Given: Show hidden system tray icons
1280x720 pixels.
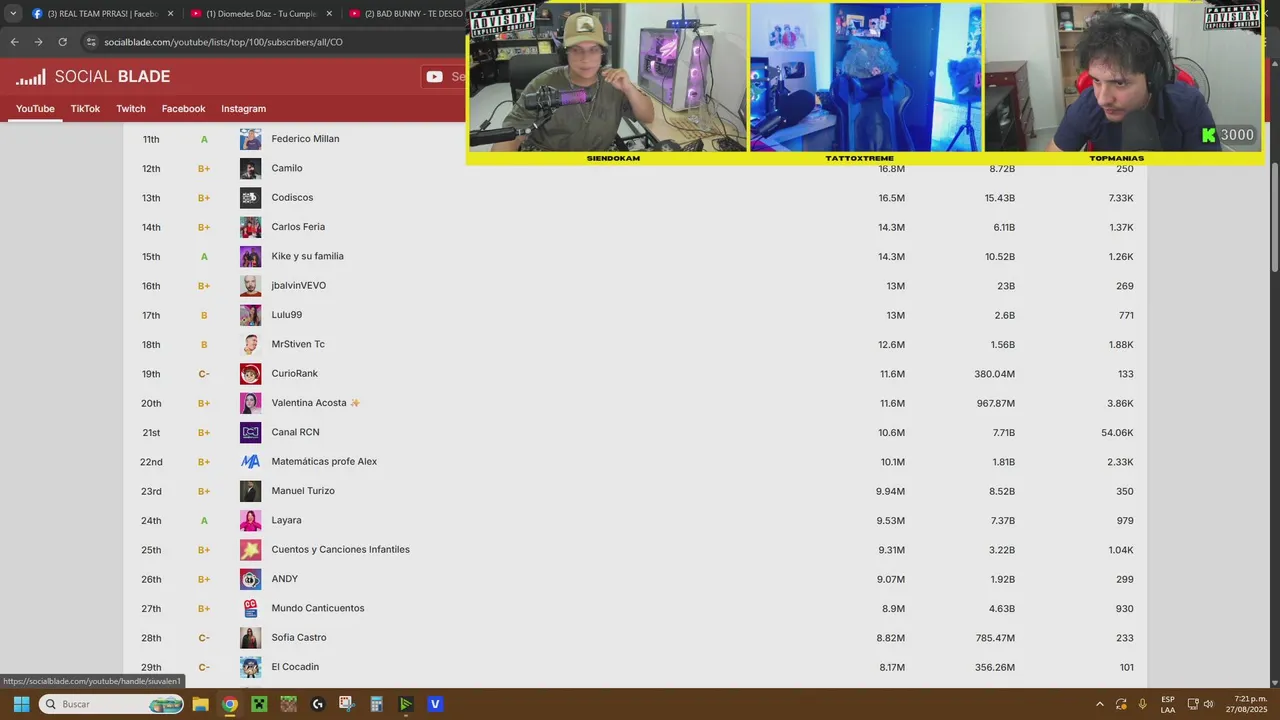Looking at the screenshot, I should (1100, 704).
